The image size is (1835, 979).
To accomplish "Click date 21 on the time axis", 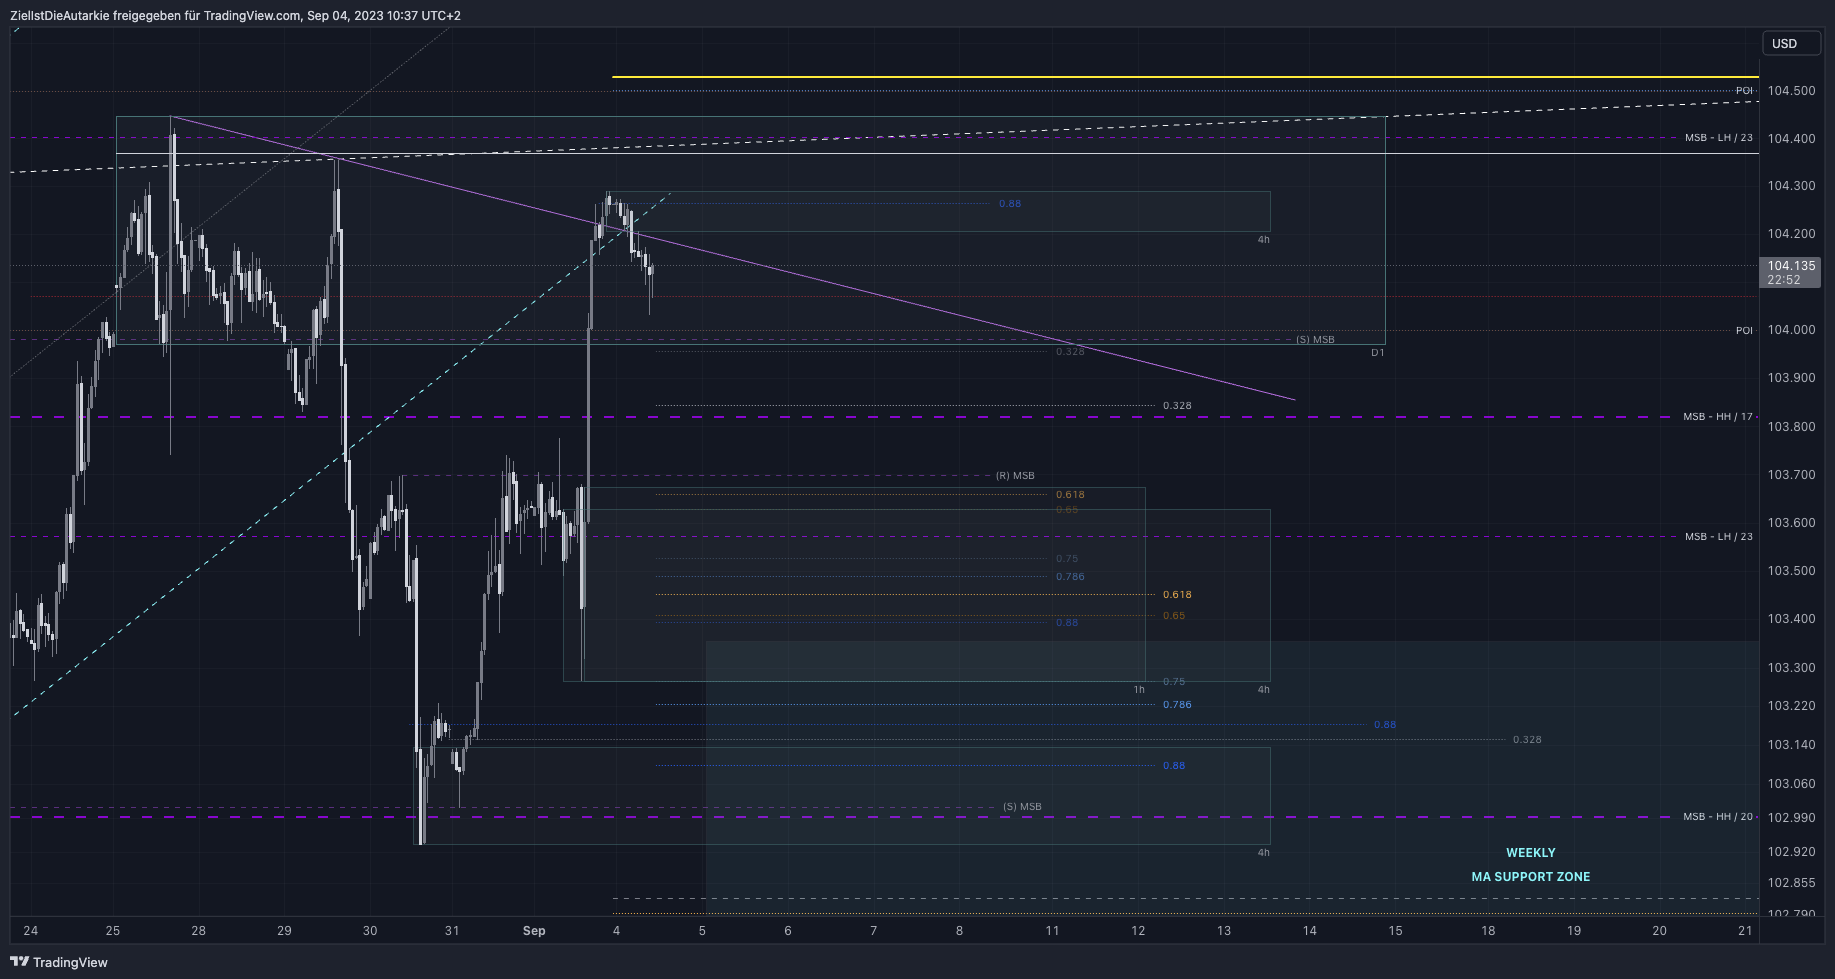I will click(x=1745, y=931).
